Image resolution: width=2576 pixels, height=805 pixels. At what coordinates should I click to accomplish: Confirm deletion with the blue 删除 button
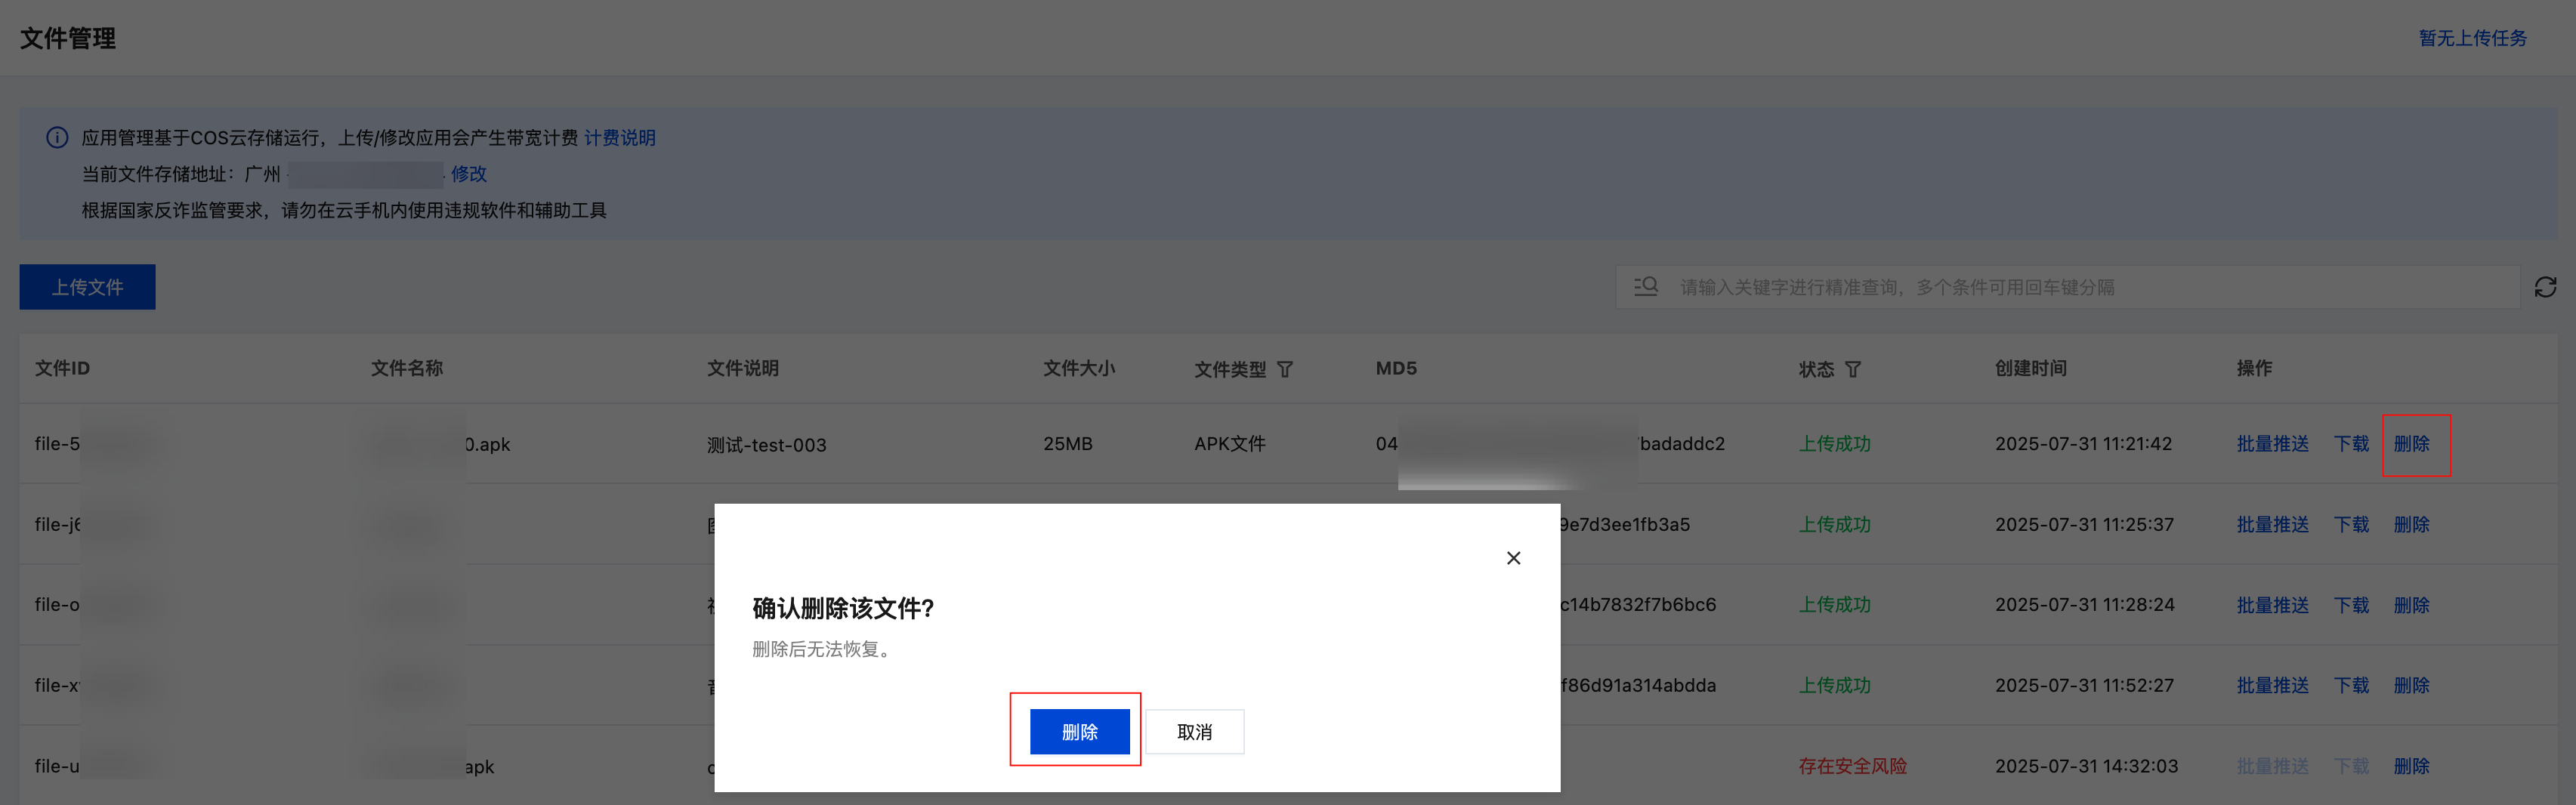click(x=1079, y=732)
